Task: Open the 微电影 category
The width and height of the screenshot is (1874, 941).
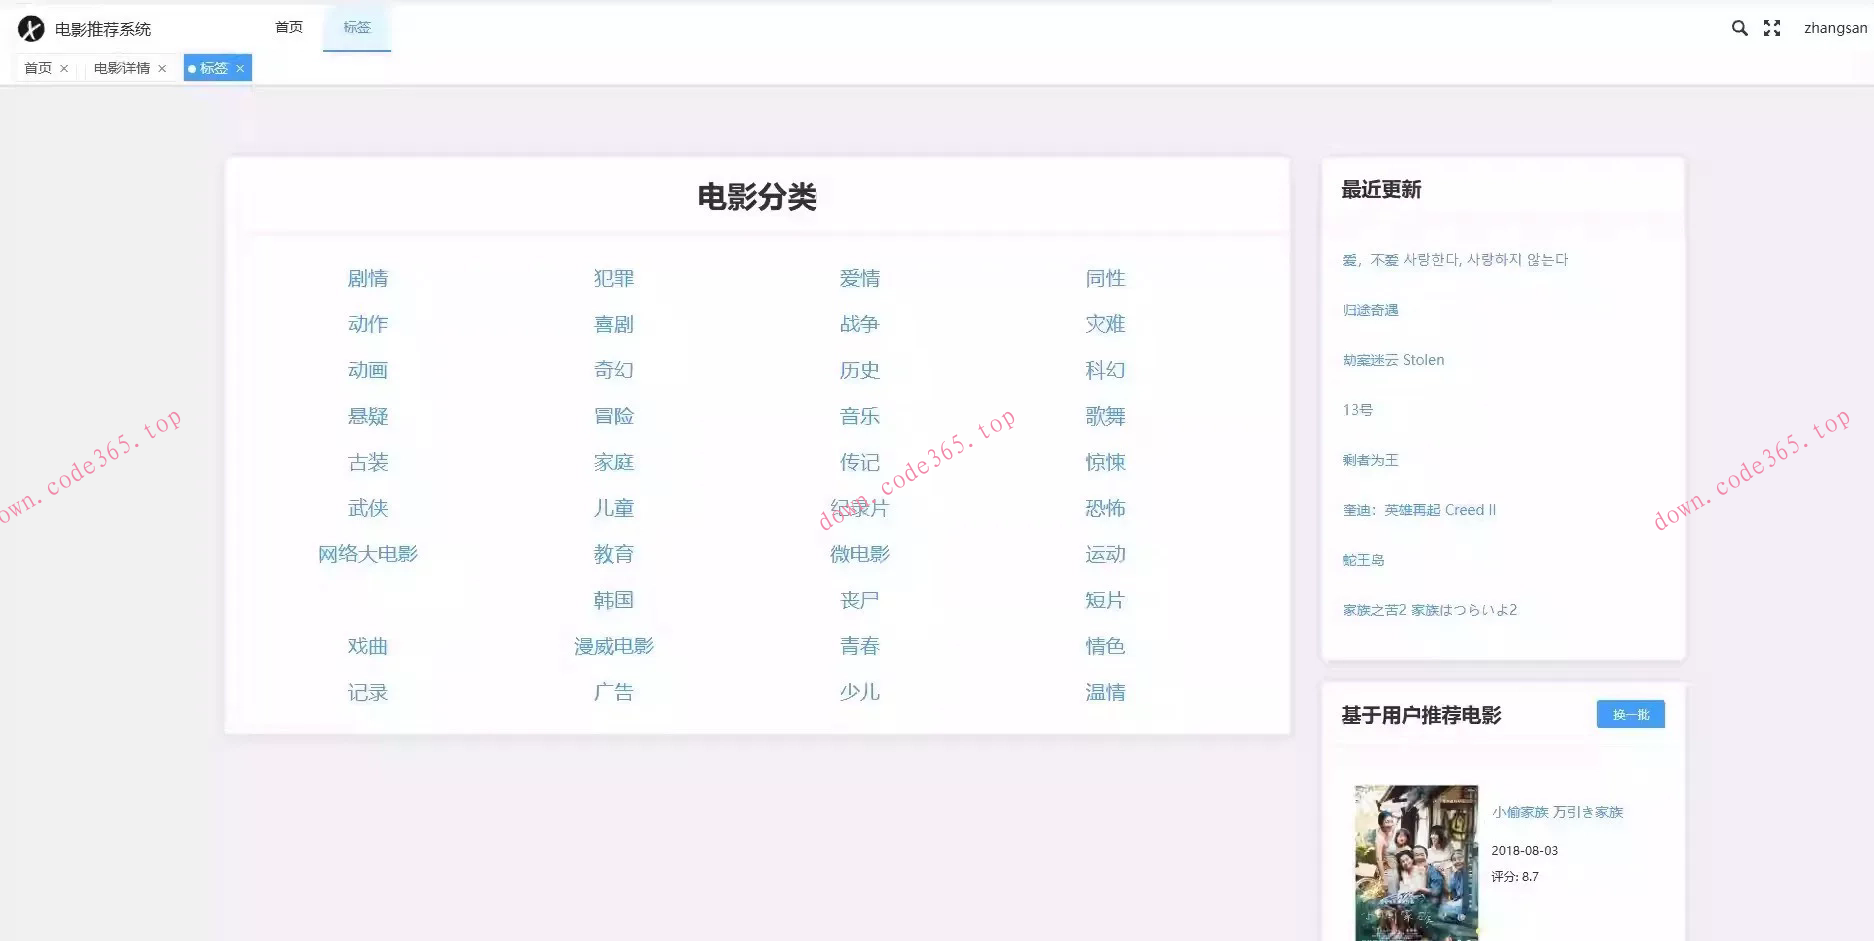Action: [x=860, y=554]
